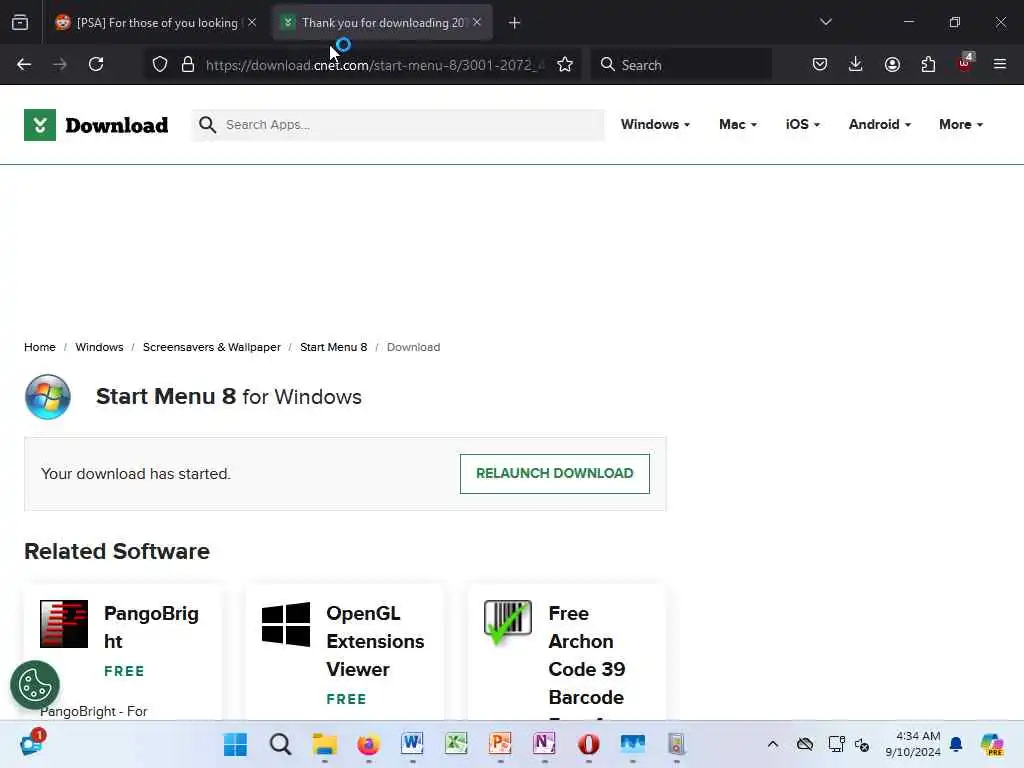Open the Firefox hamburger application menu
The image size is (1024, 768).
pyautogui.click(x=1000, y=65)
